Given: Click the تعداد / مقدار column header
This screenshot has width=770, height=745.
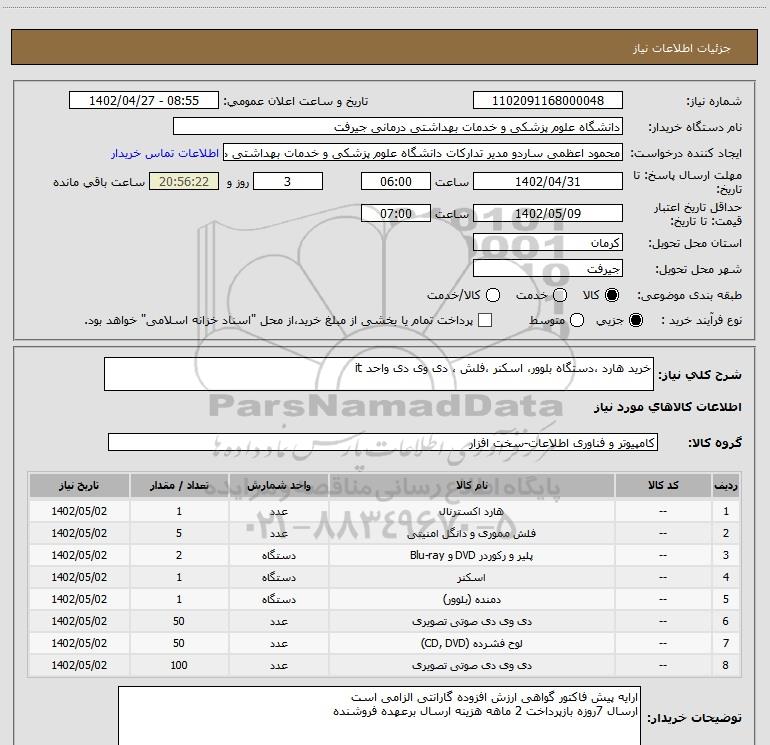Looking at the screenshot, I should click(179, 485).
